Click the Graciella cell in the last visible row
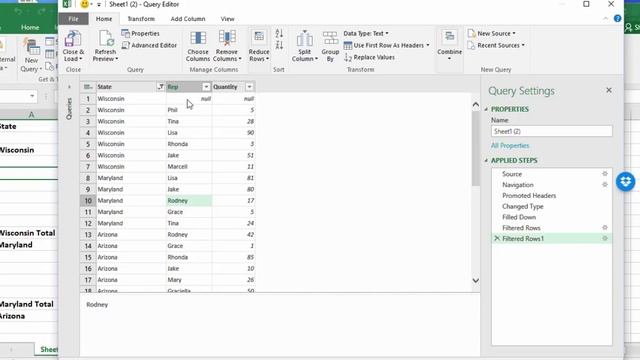 [189, 290]
